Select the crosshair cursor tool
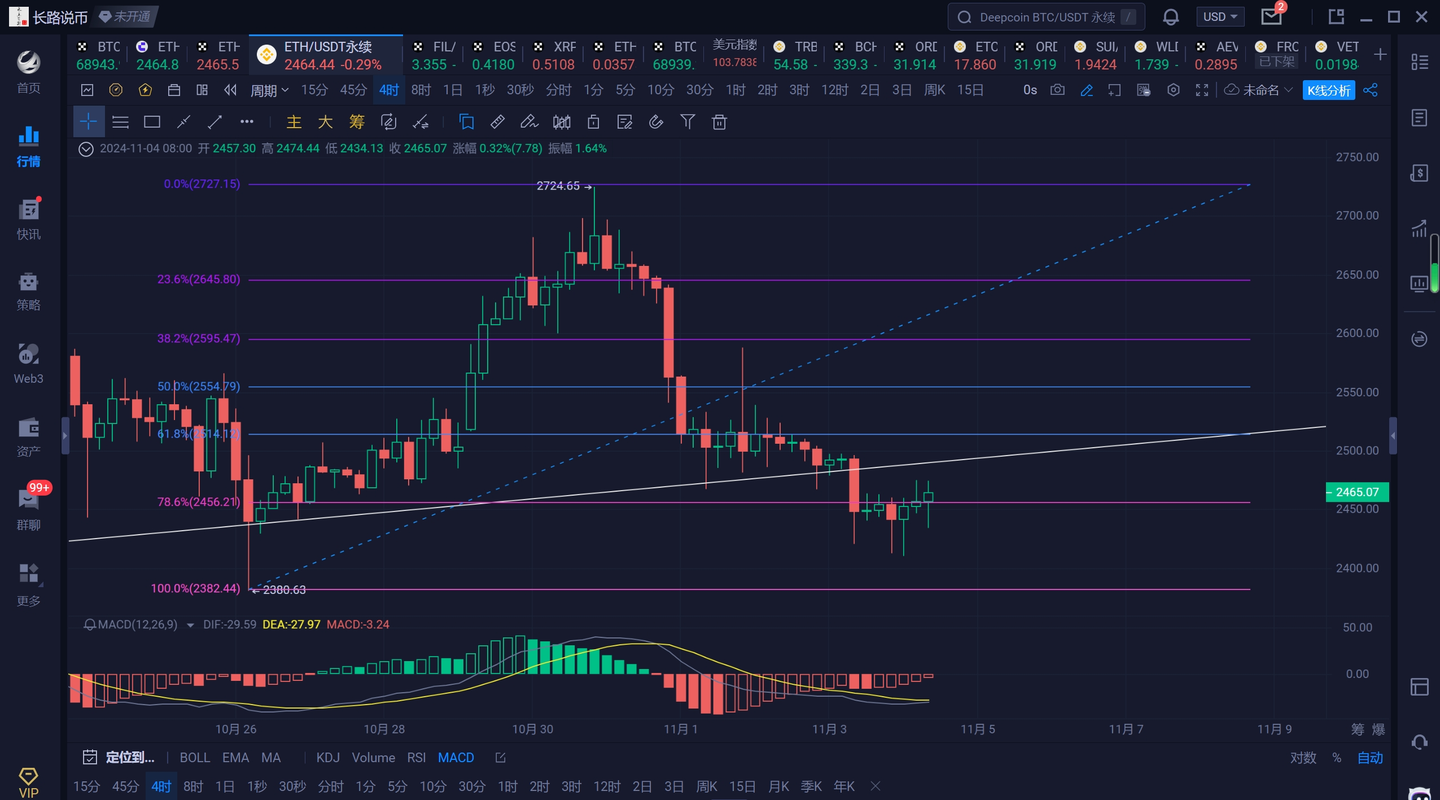Image resolution: width=1440 pixels, height=800 pixels. coord(89,122)
